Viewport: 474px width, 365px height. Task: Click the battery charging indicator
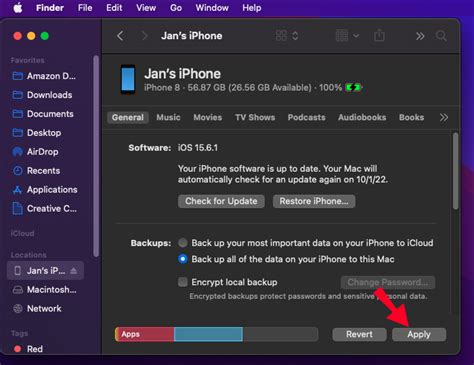pyautogui.click(x=354, y=88)
